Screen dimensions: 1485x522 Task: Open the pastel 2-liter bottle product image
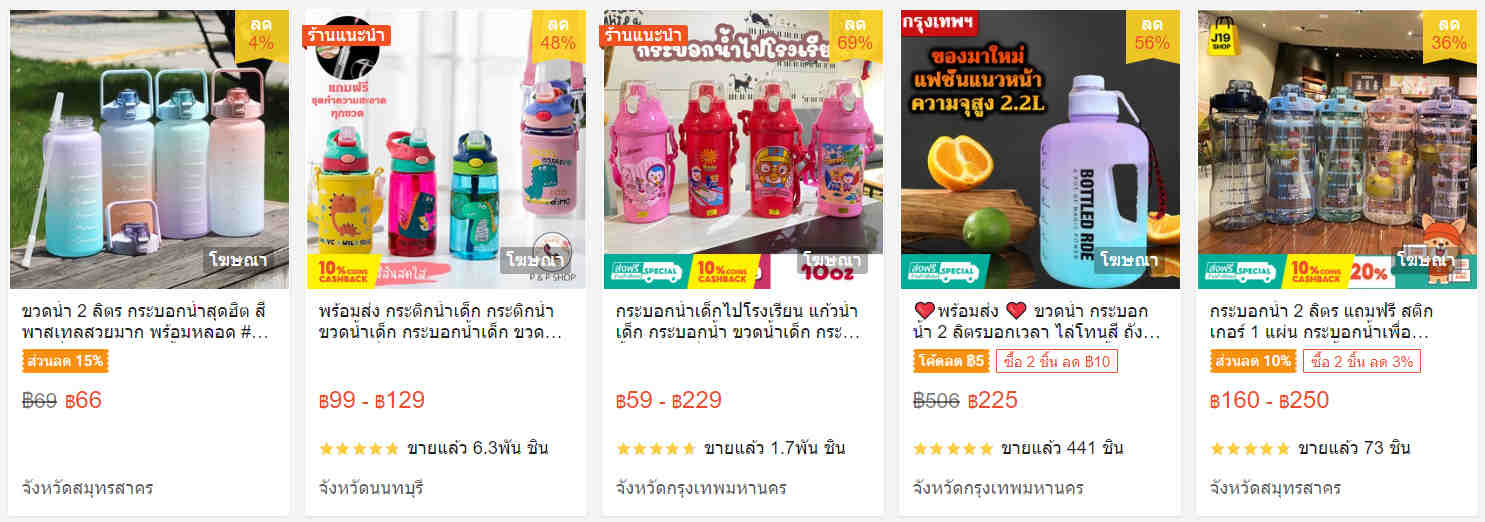(149, 150)
